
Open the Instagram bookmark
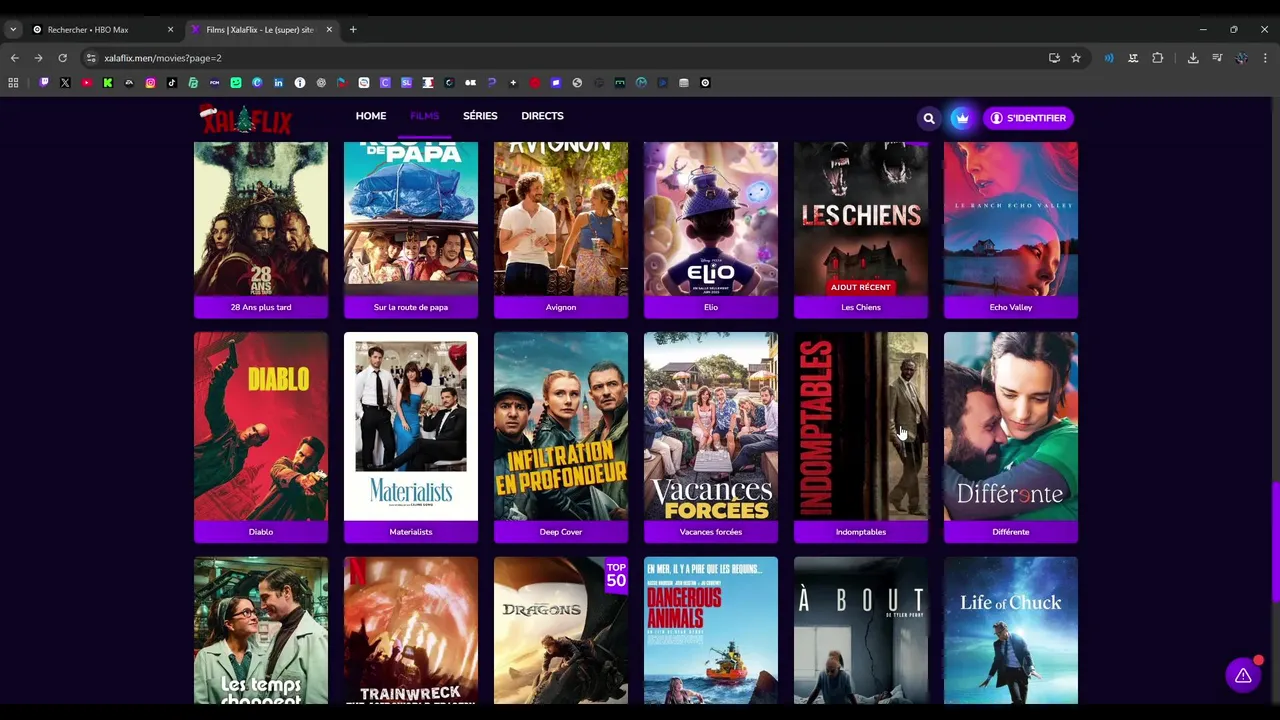point(150,83)
